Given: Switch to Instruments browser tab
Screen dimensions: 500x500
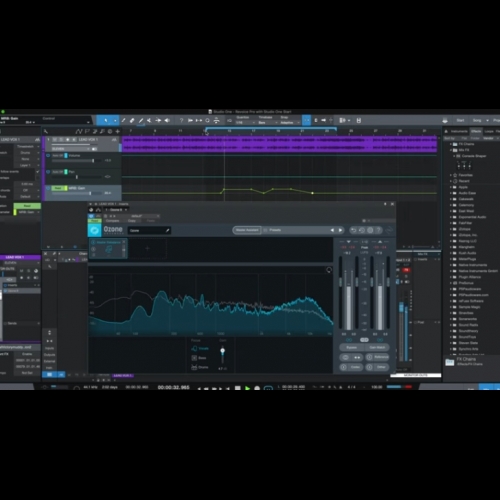Looking at the screenshot, I should (x=459, y=131).
